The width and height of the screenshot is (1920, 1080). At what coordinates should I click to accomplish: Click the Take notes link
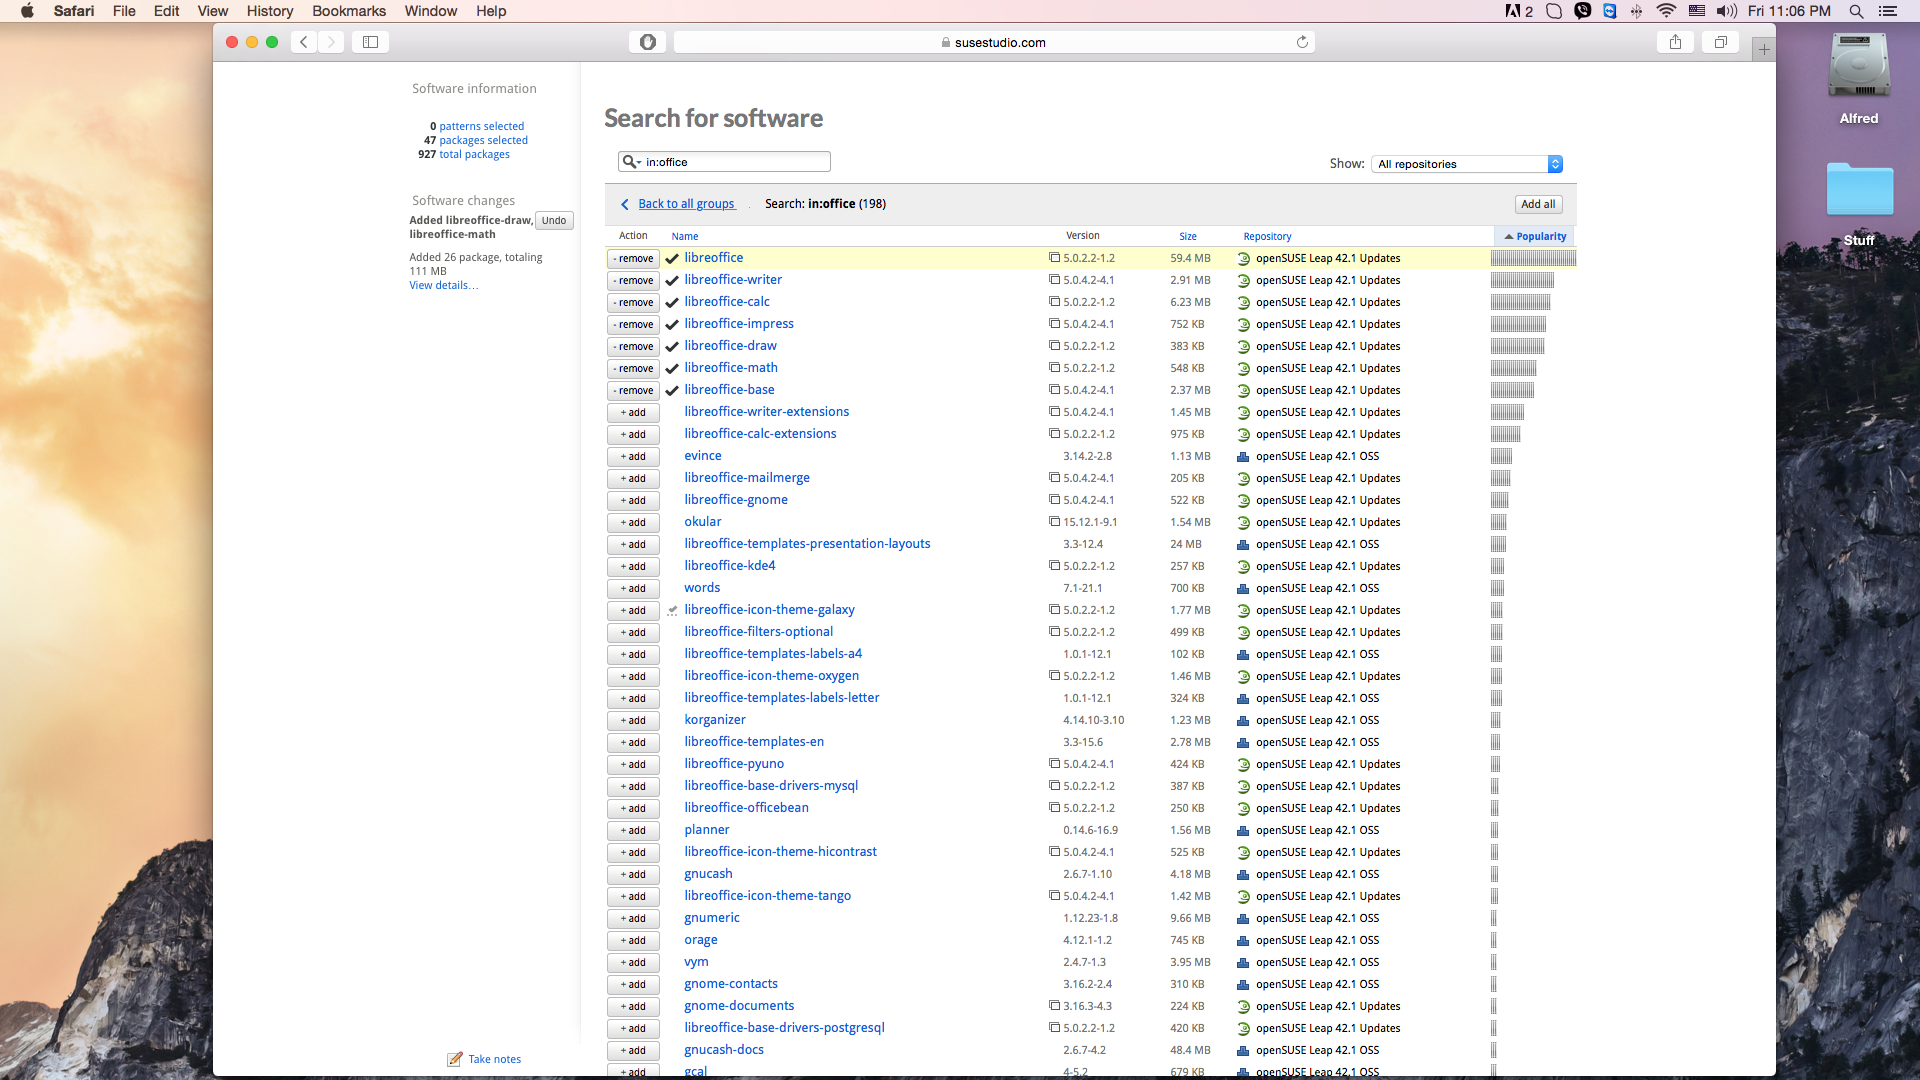coord(494,1059)
